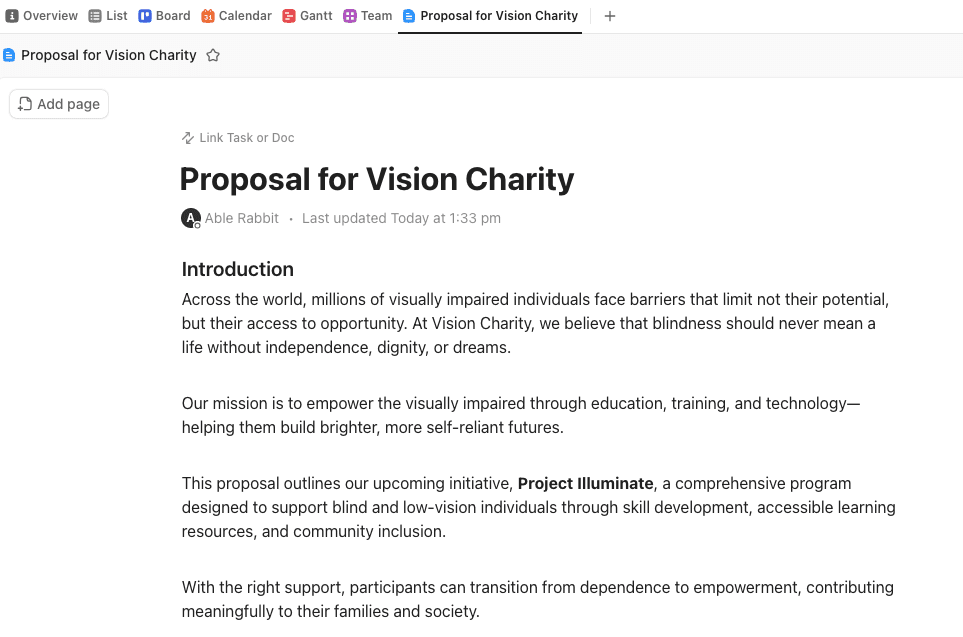
Task: Click the red Gantt view icon
Action: coord(289,16)
